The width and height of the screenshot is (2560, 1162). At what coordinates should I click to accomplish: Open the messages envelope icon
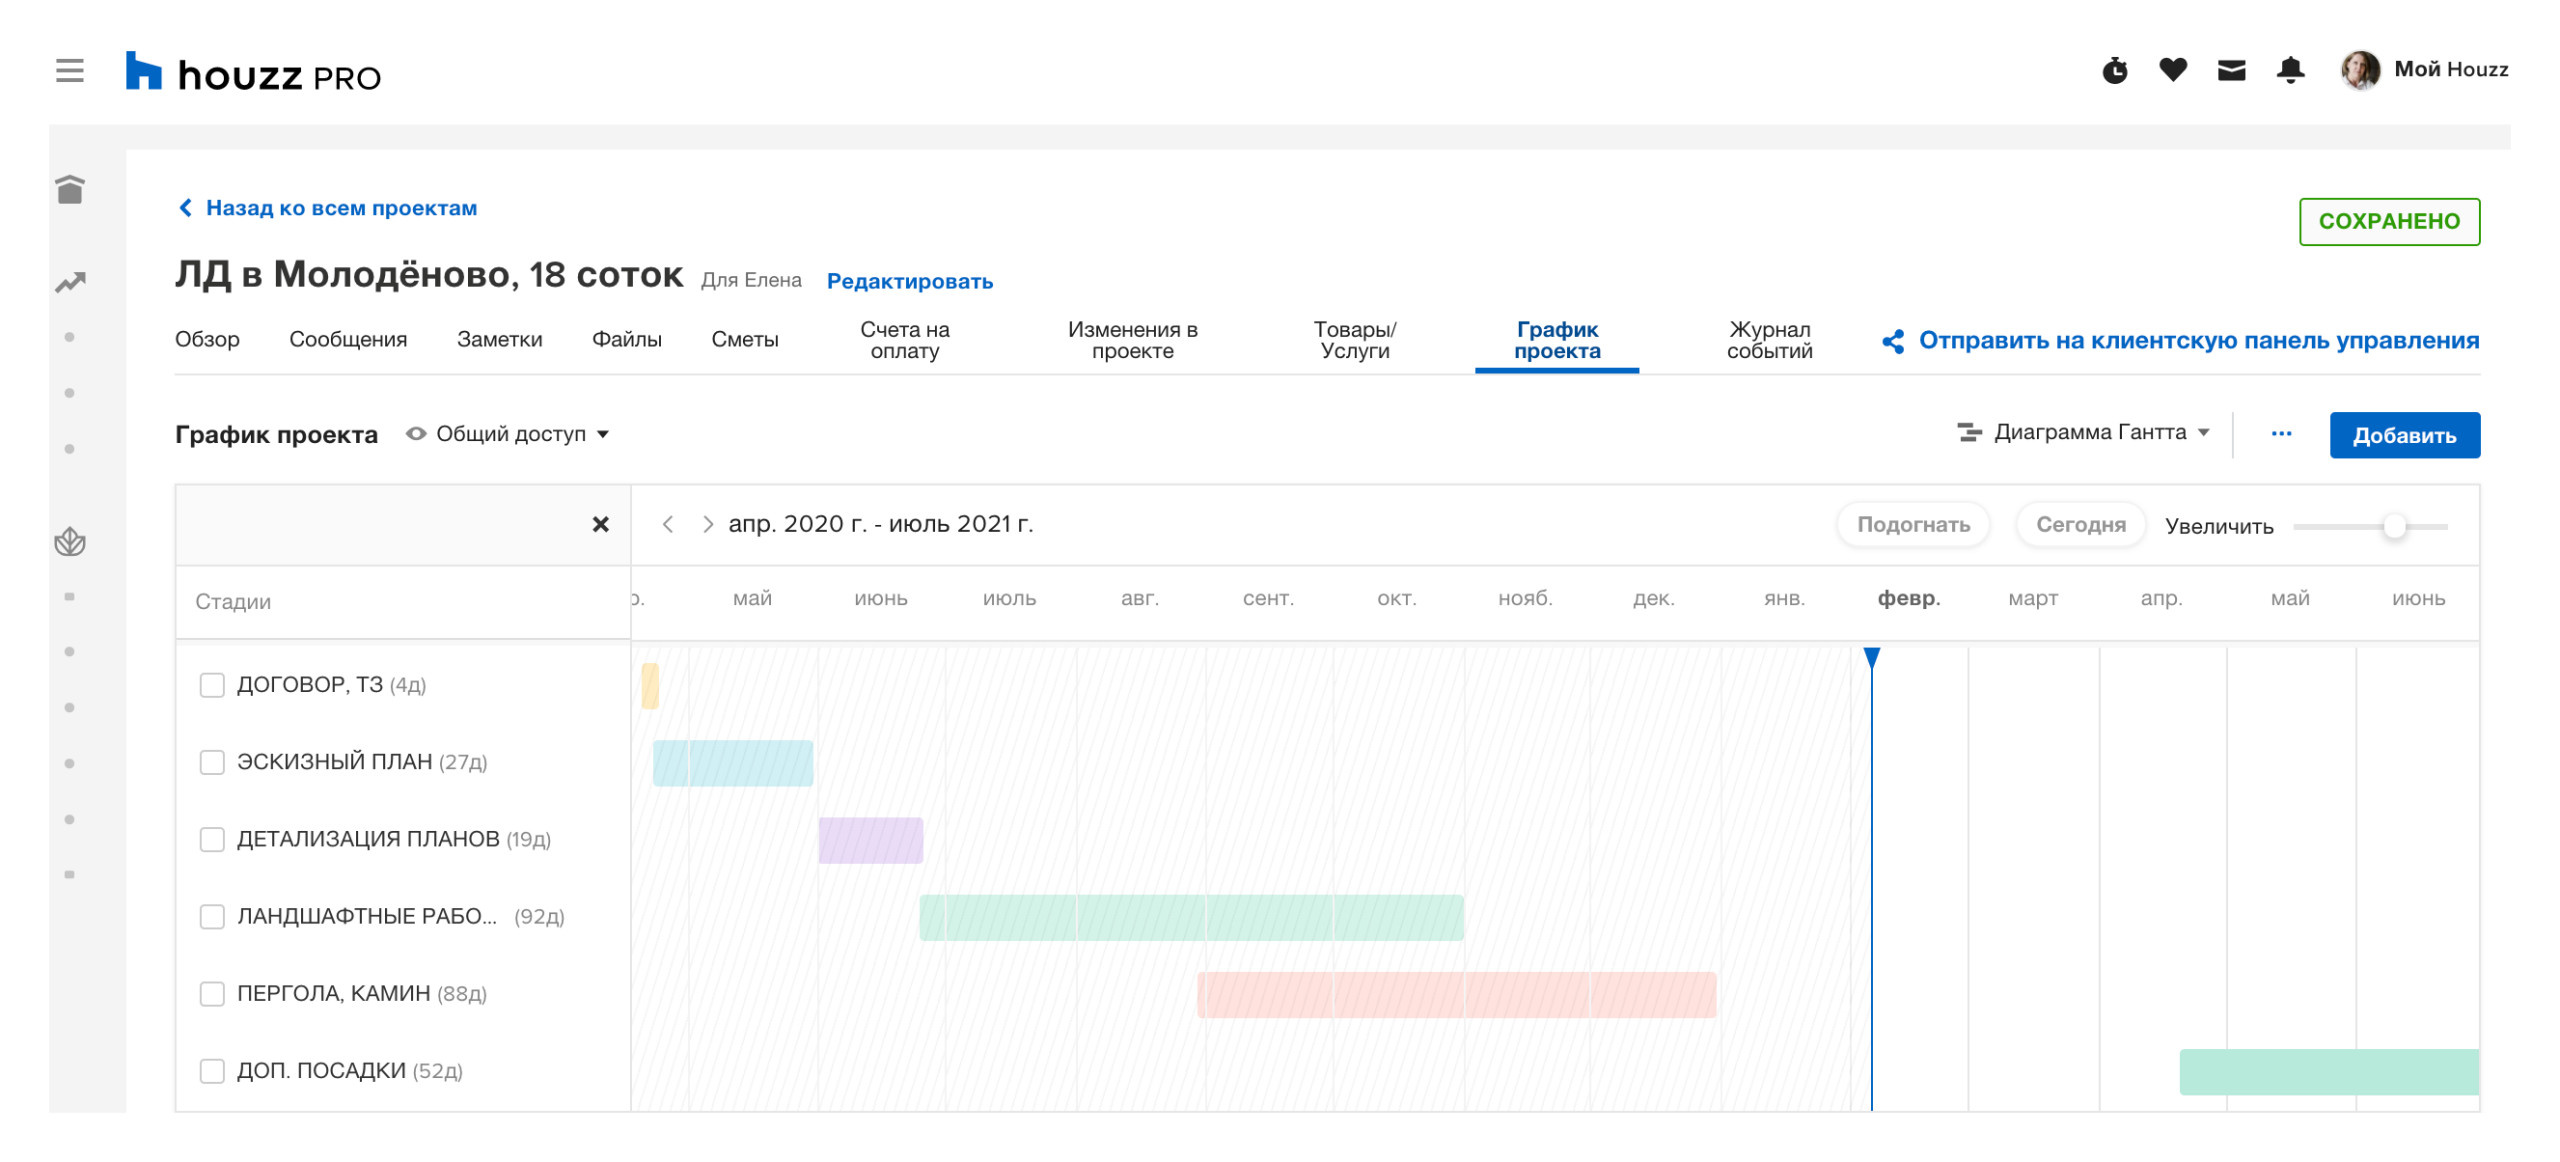click(x=2231, y=70)
